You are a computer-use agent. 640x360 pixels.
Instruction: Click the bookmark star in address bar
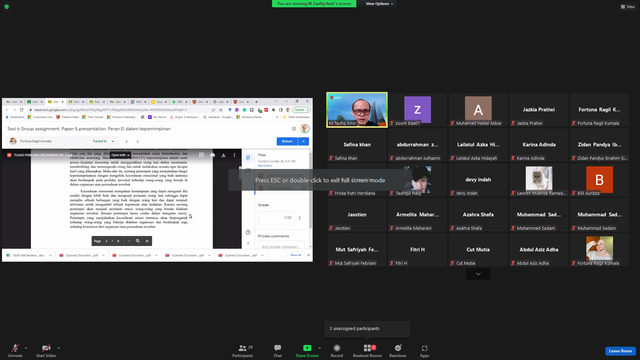coord(221,110)
